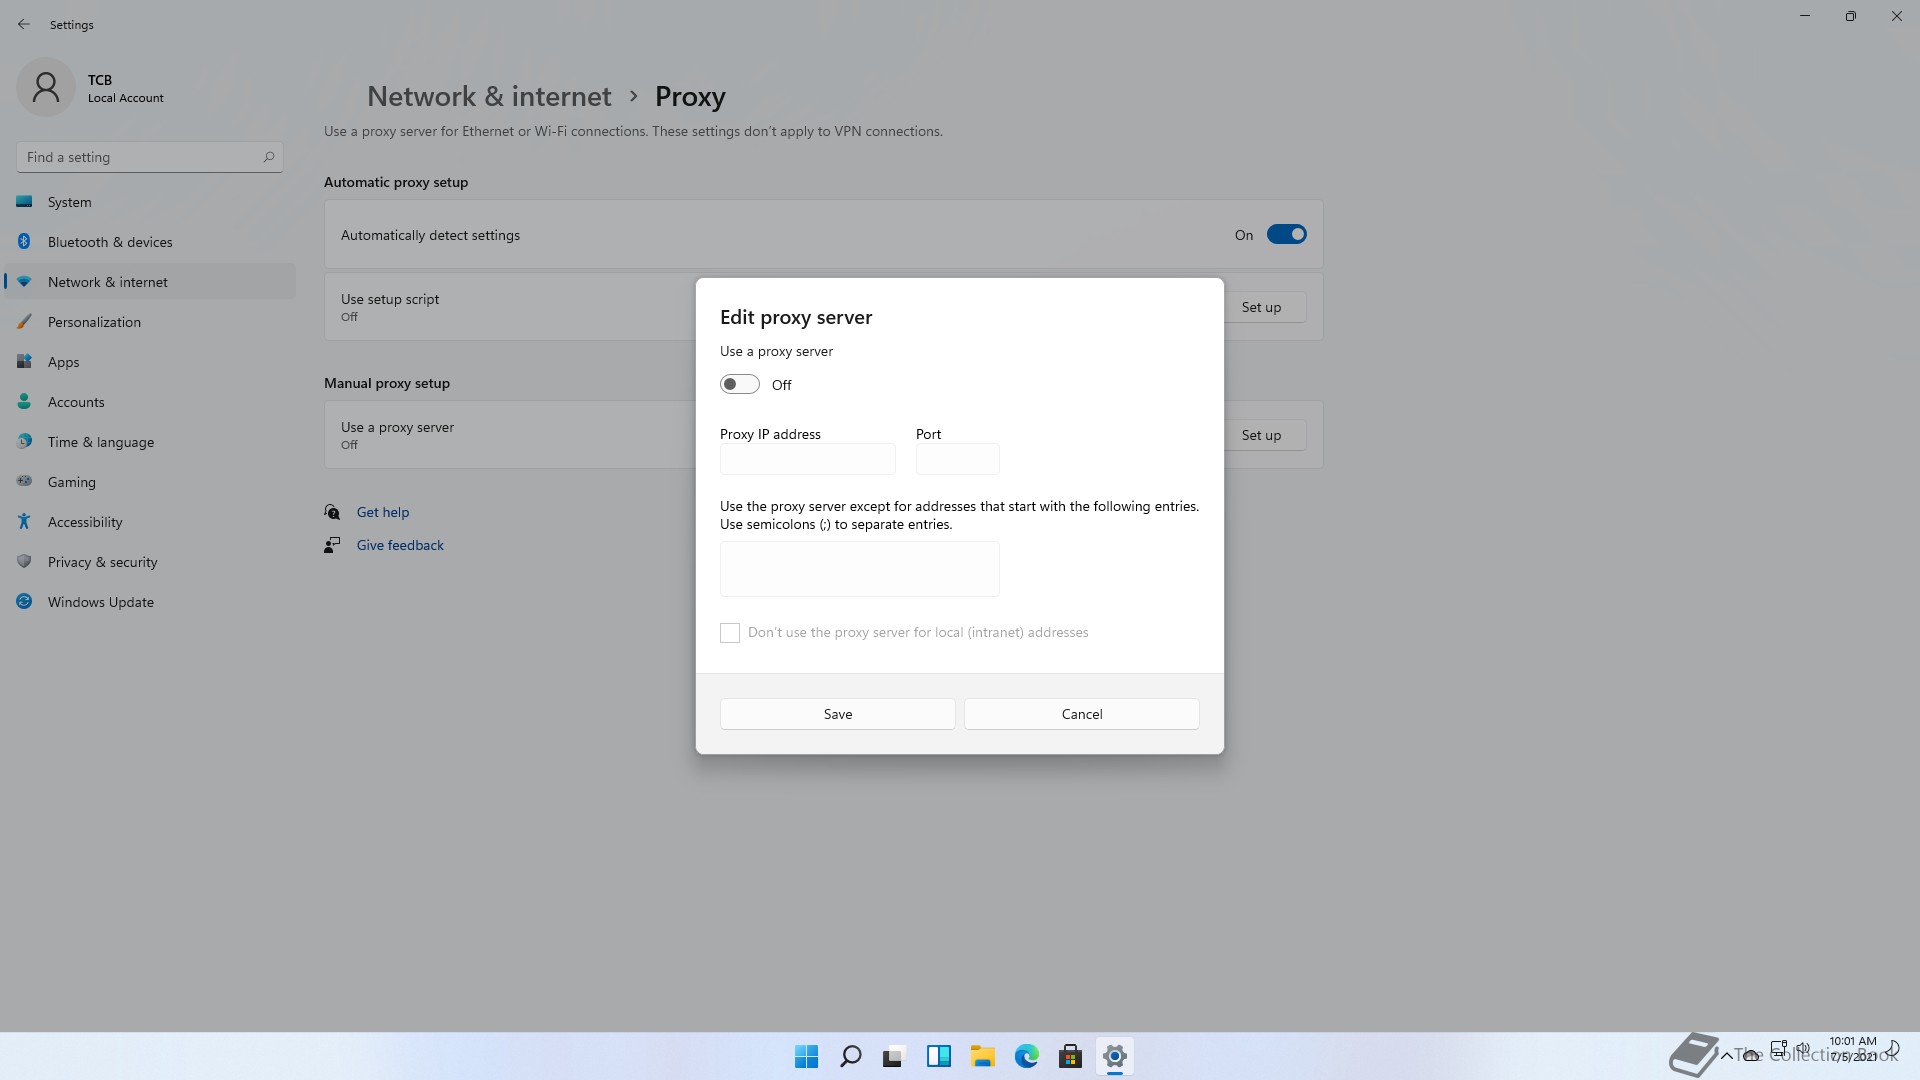The image size is (1920, 1080).
Task: Open Bluetooth & devices settings
Action: pos(110,242)
